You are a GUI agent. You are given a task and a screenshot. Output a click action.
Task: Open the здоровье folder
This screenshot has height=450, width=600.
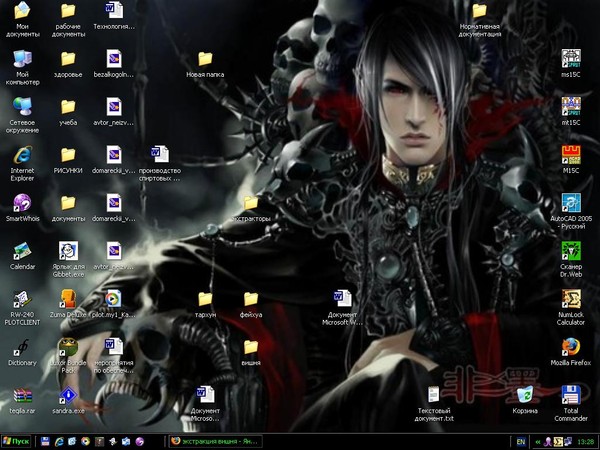click(x=68, y=64)
